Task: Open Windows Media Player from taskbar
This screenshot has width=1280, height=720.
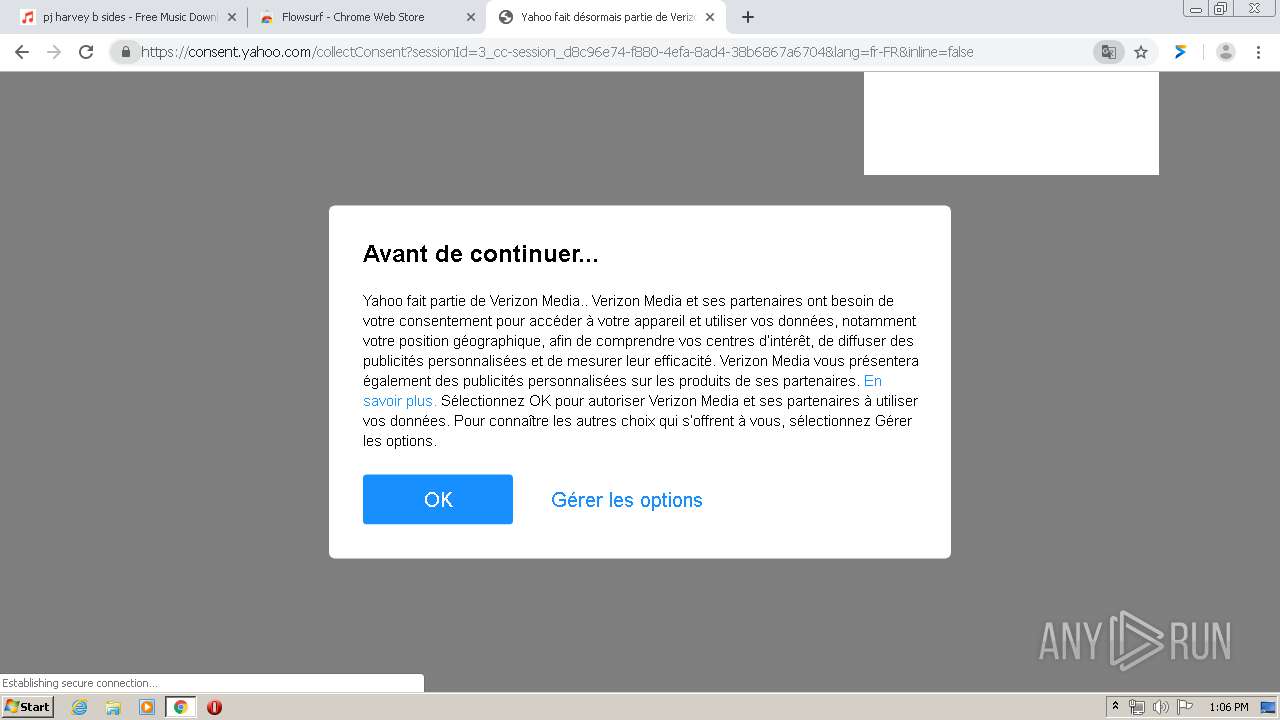Action: pyautogui.click(x=147, y=707)
